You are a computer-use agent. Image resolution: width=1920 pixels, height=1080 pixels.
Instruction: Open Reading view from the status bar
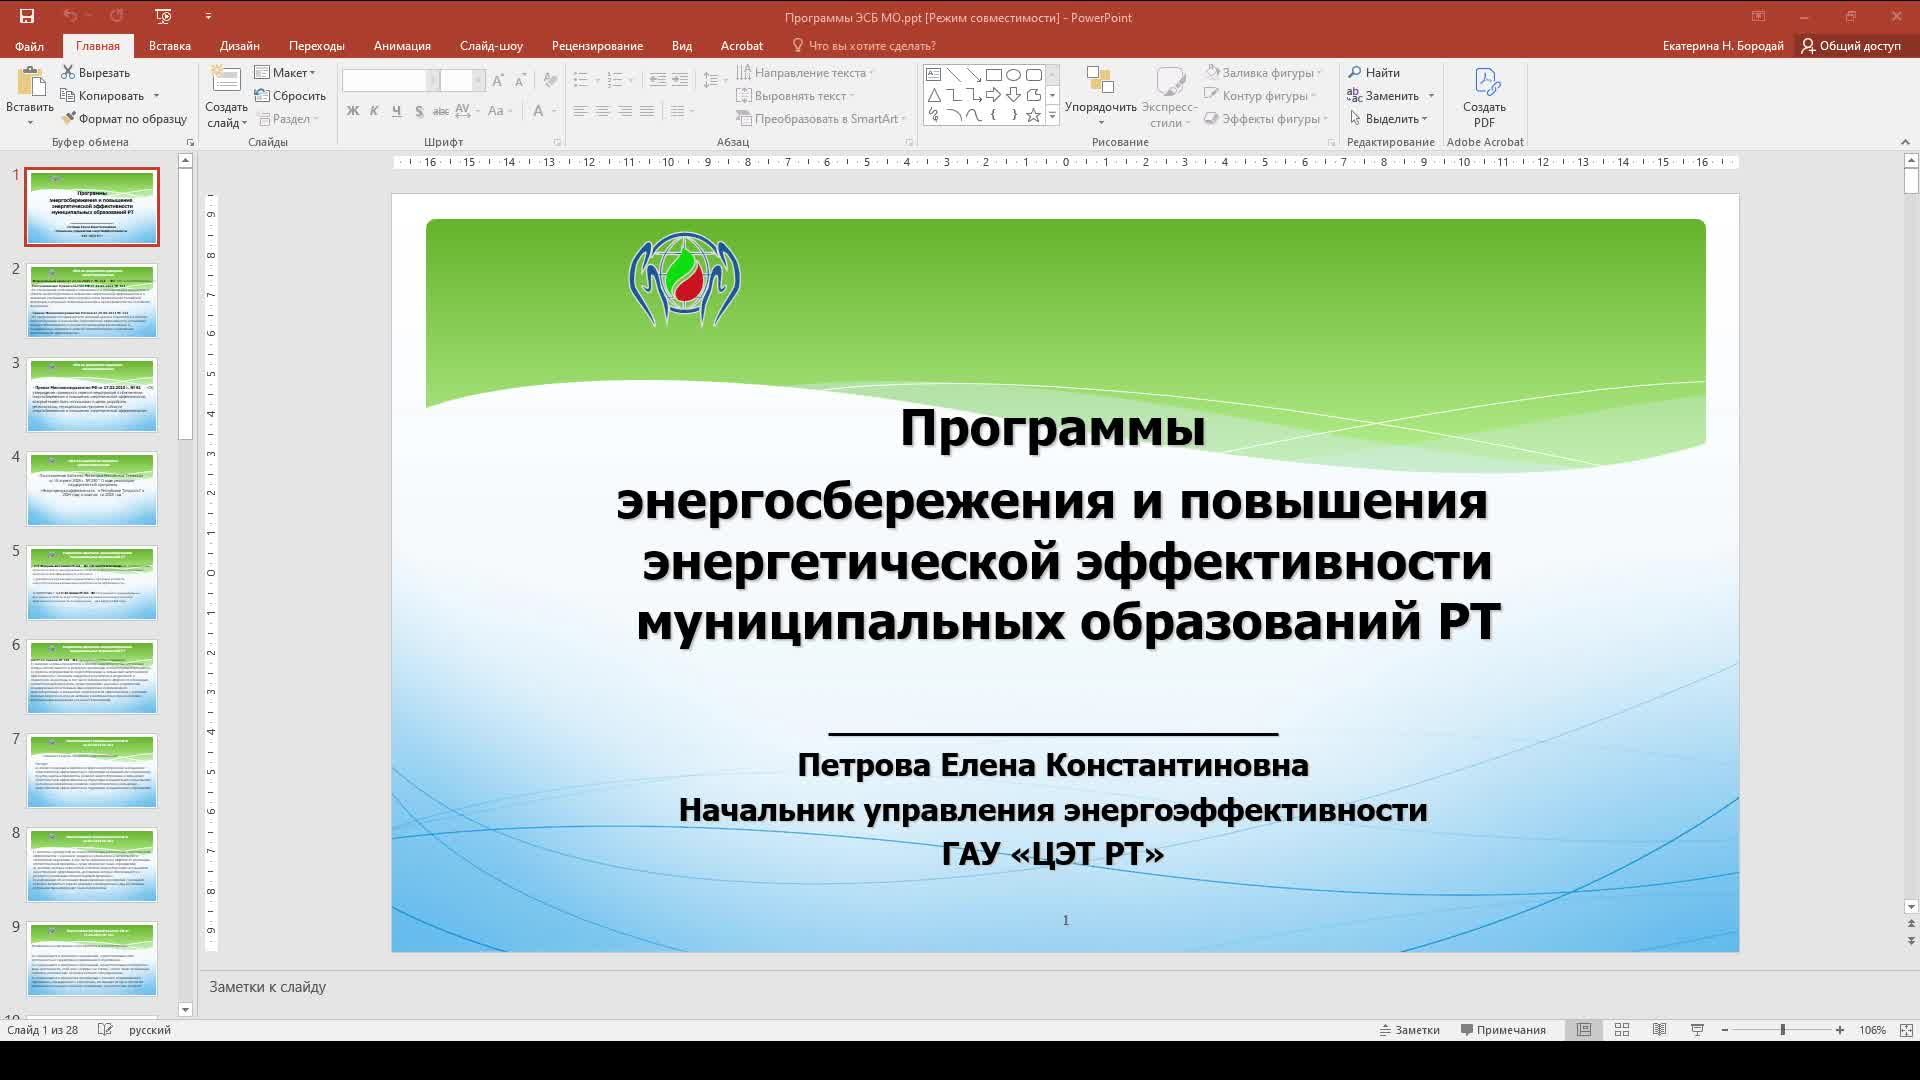point(1659,1030)
